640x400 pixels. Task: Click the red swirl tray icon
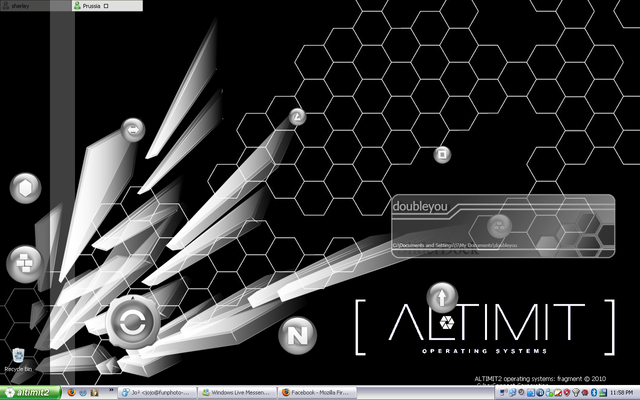(584, 393)
